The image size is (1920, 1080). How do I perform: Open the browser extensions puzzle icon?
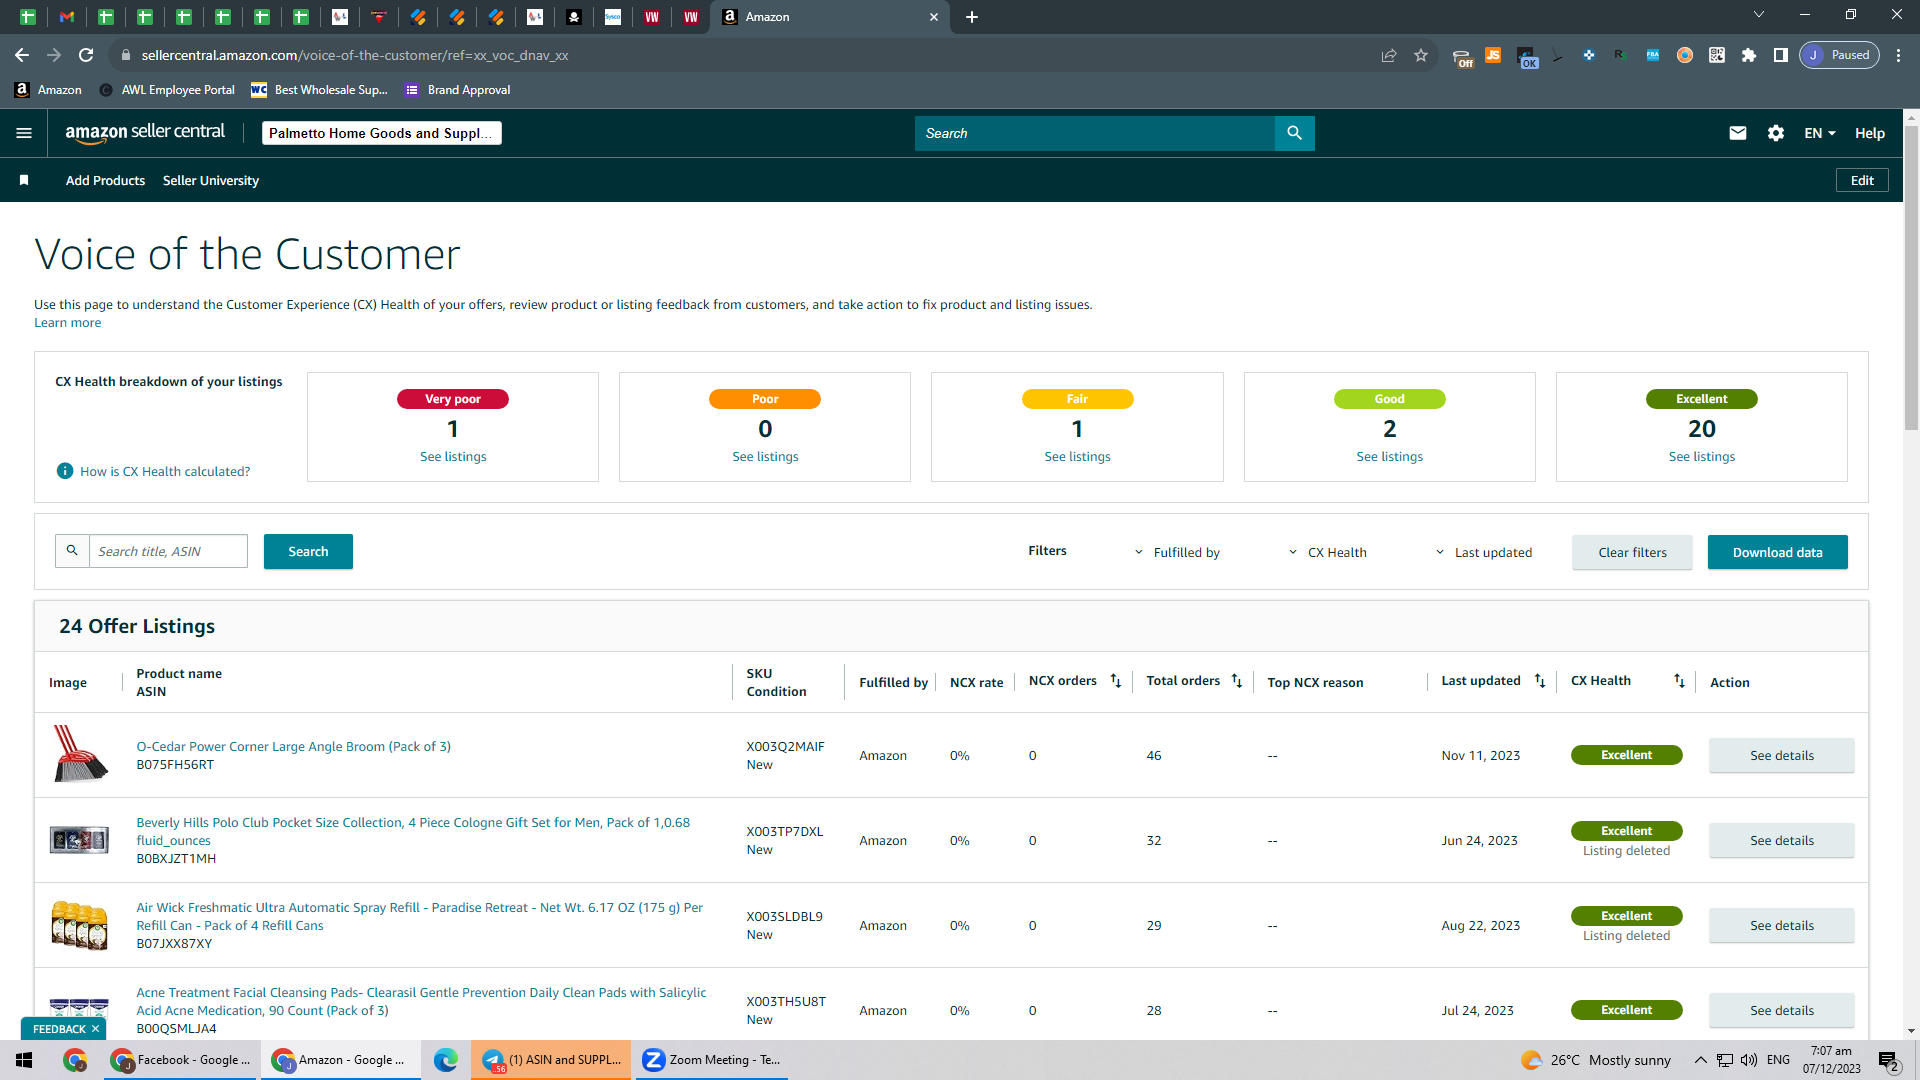pyautogui.click(x=1749, y=55)
